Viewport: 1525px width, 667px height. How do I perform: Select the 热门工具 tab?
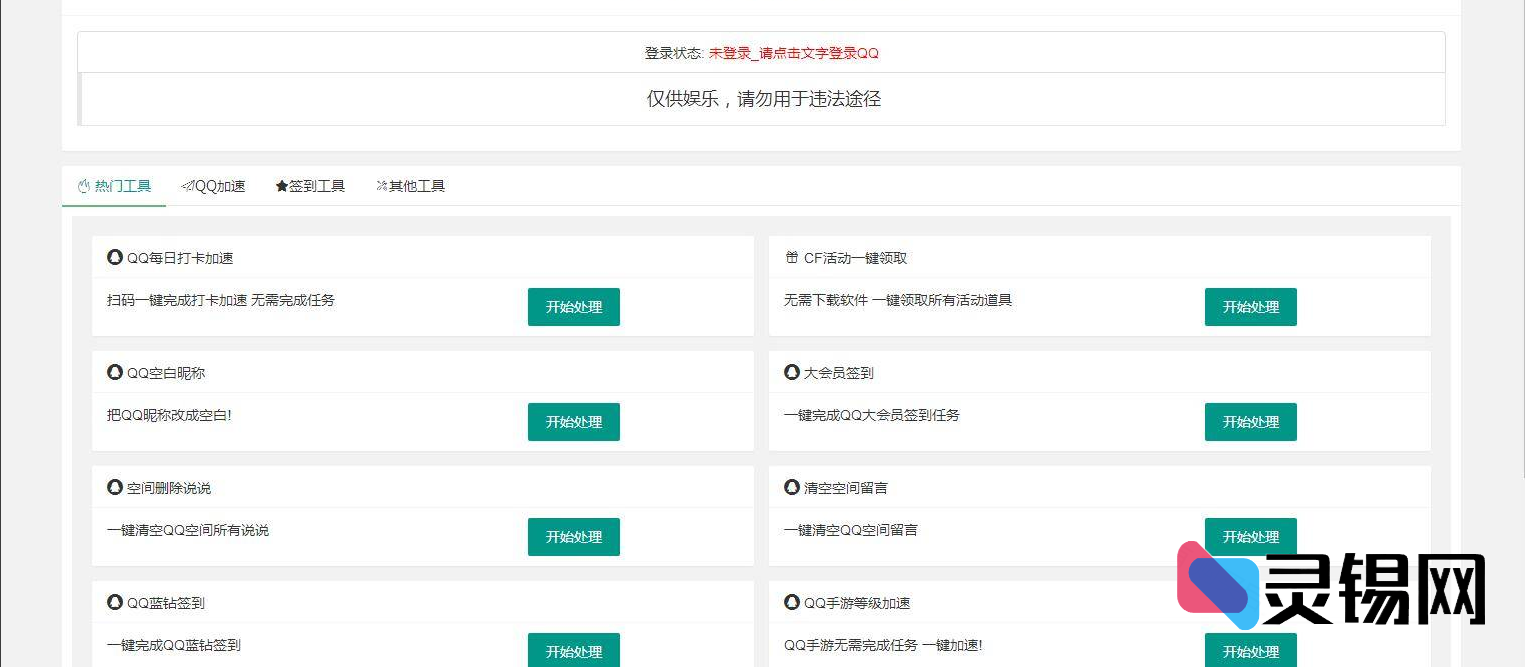coord(113,186)
